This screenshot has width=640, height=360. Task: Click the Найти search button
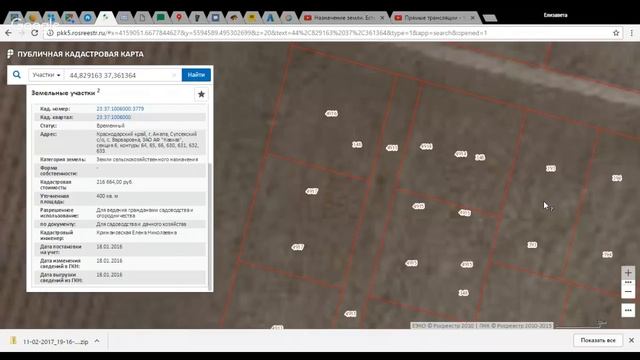(196, 75)
